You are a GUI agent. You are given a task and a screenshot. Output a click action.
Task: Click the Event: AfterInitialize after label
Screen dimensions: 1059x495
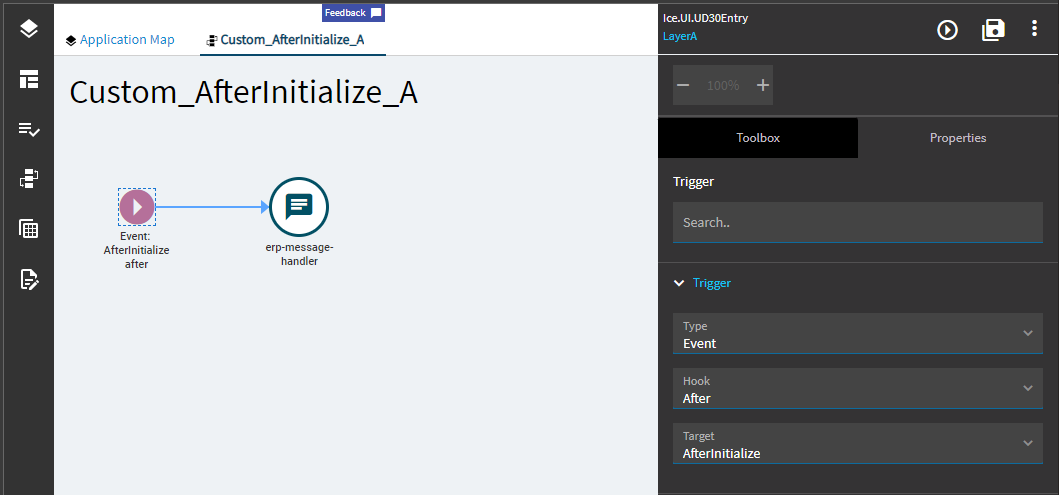coord(136,250)
